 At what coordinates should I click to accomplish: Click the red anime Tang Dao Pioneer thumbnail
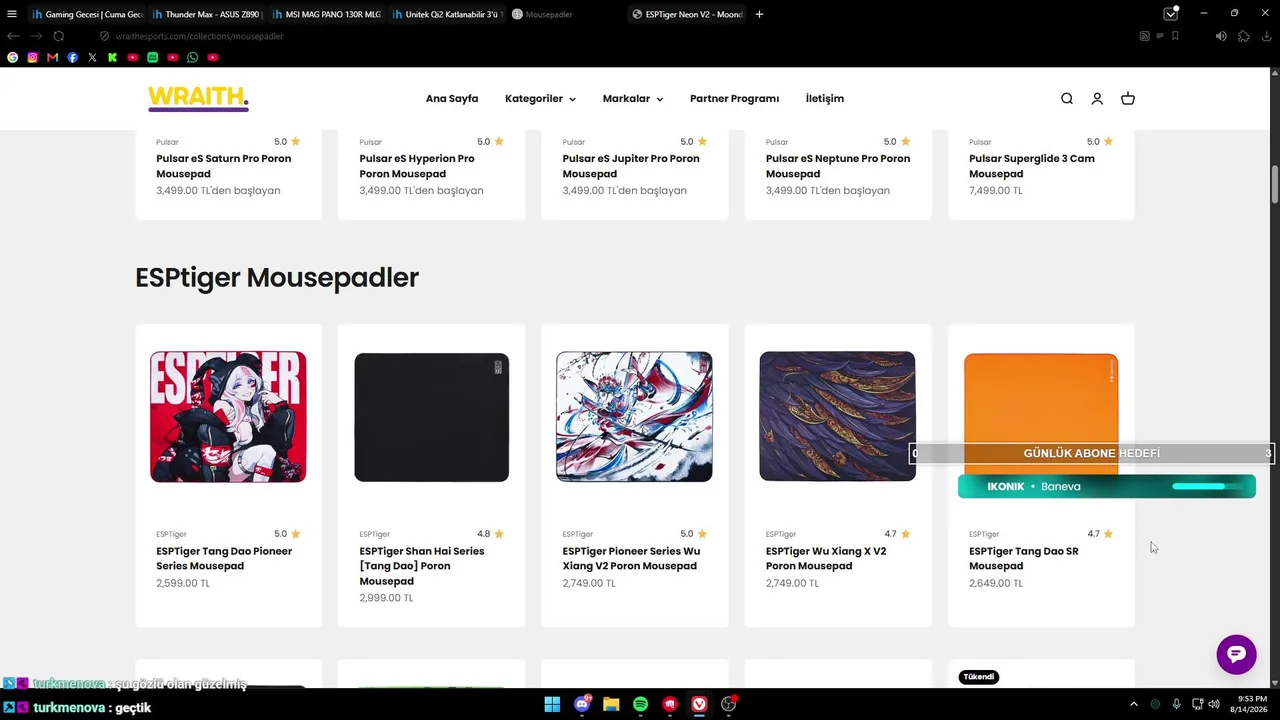coord(228,417)
